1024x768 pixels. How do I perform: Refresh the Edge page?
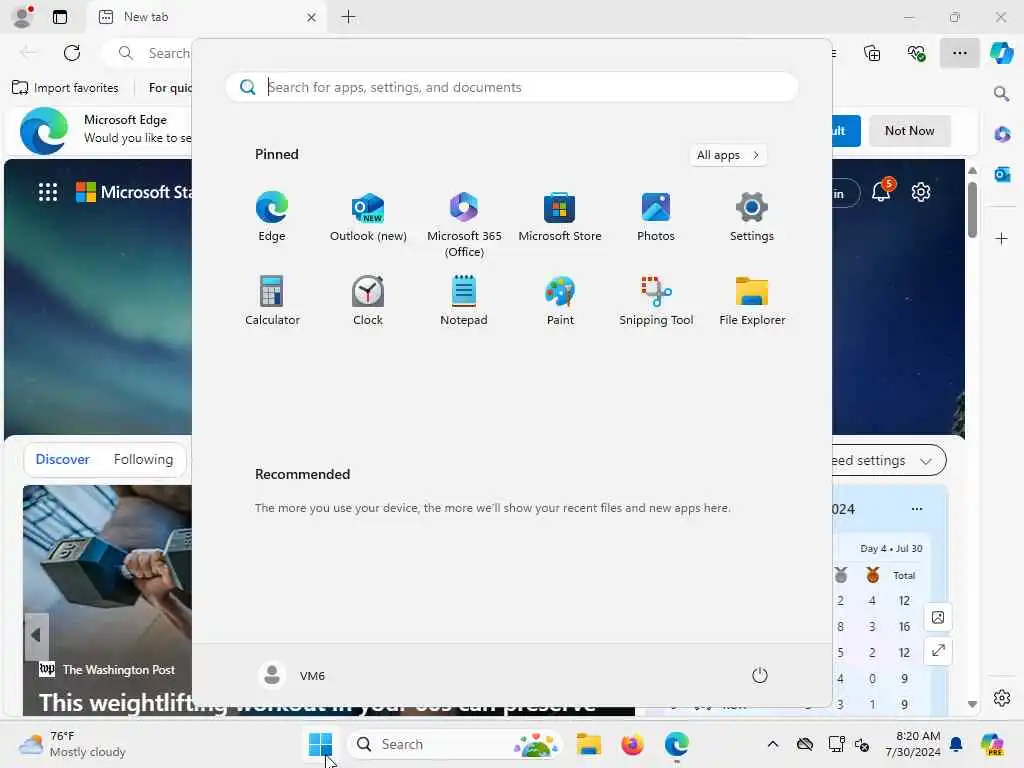72,53
